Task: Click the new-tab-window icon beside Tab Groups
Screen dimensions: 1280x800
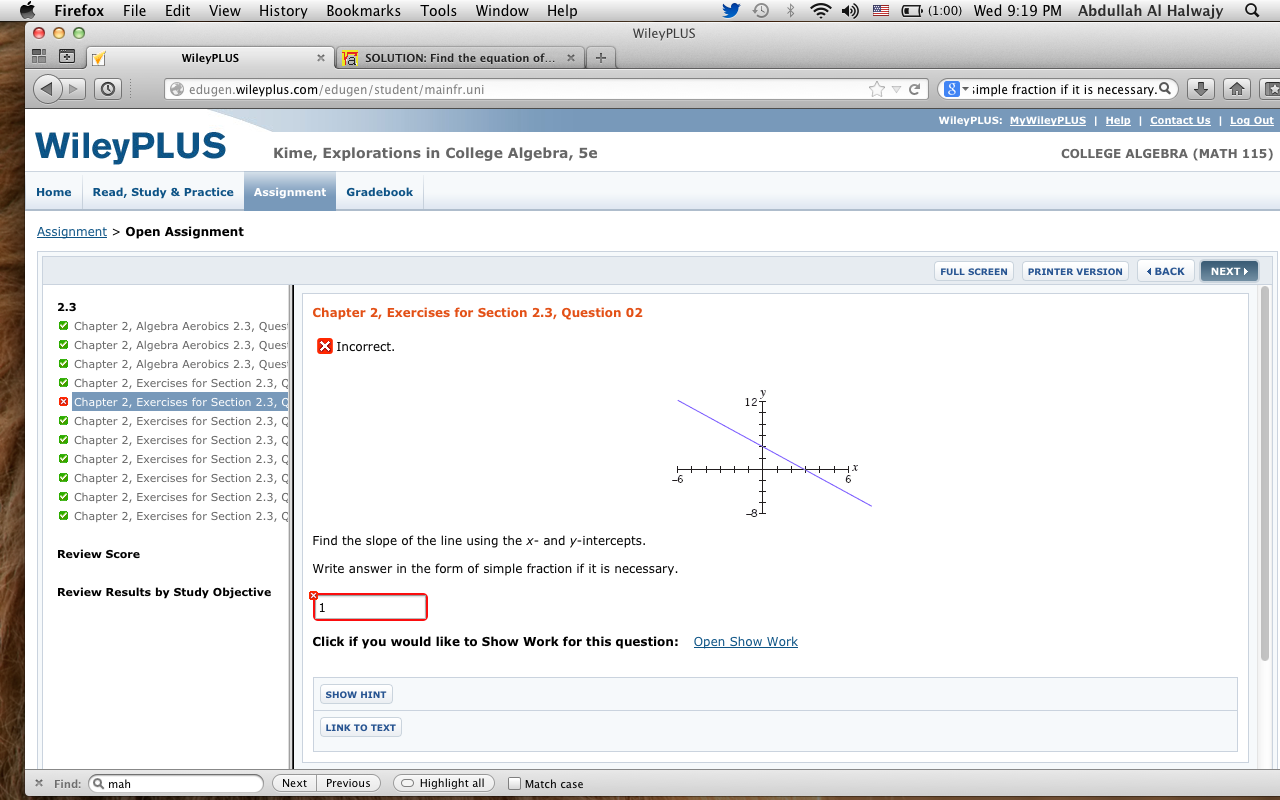Action: click(67, 57)
